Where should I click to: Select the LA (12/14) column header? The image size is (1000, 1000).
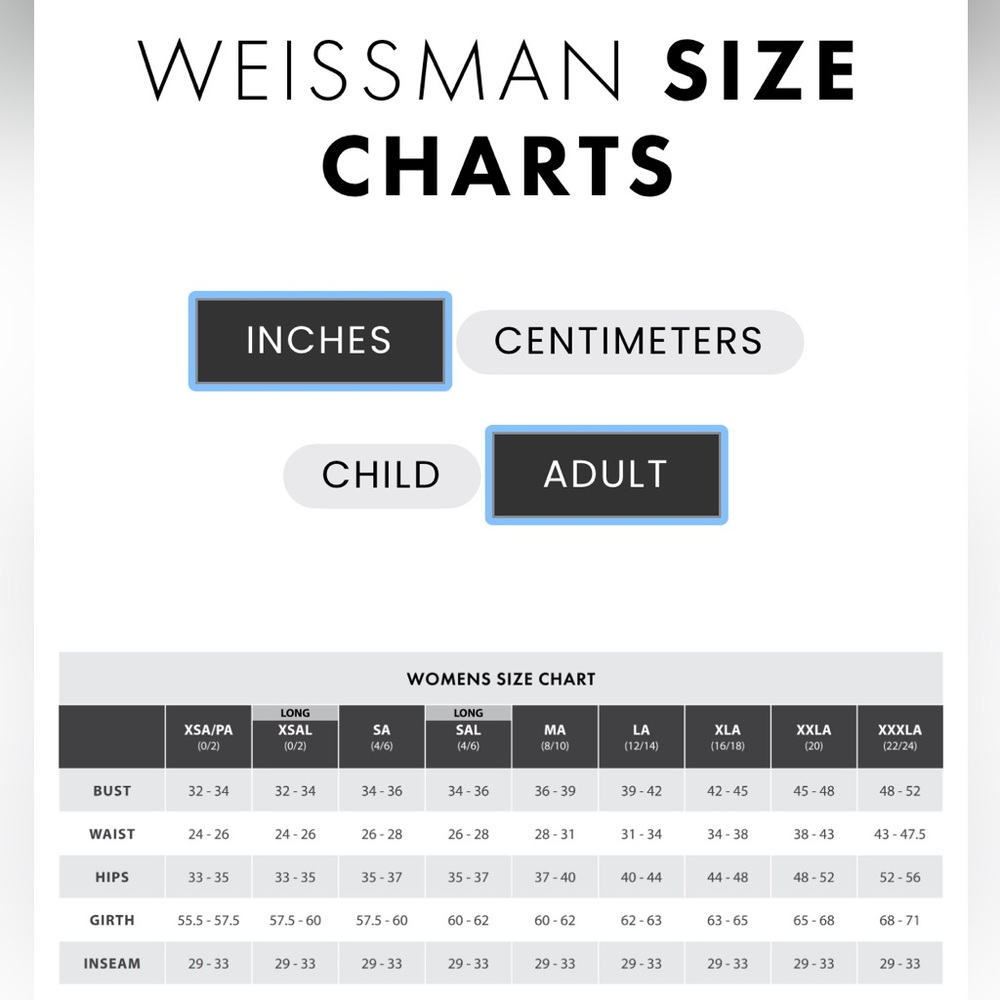(641, 737)
